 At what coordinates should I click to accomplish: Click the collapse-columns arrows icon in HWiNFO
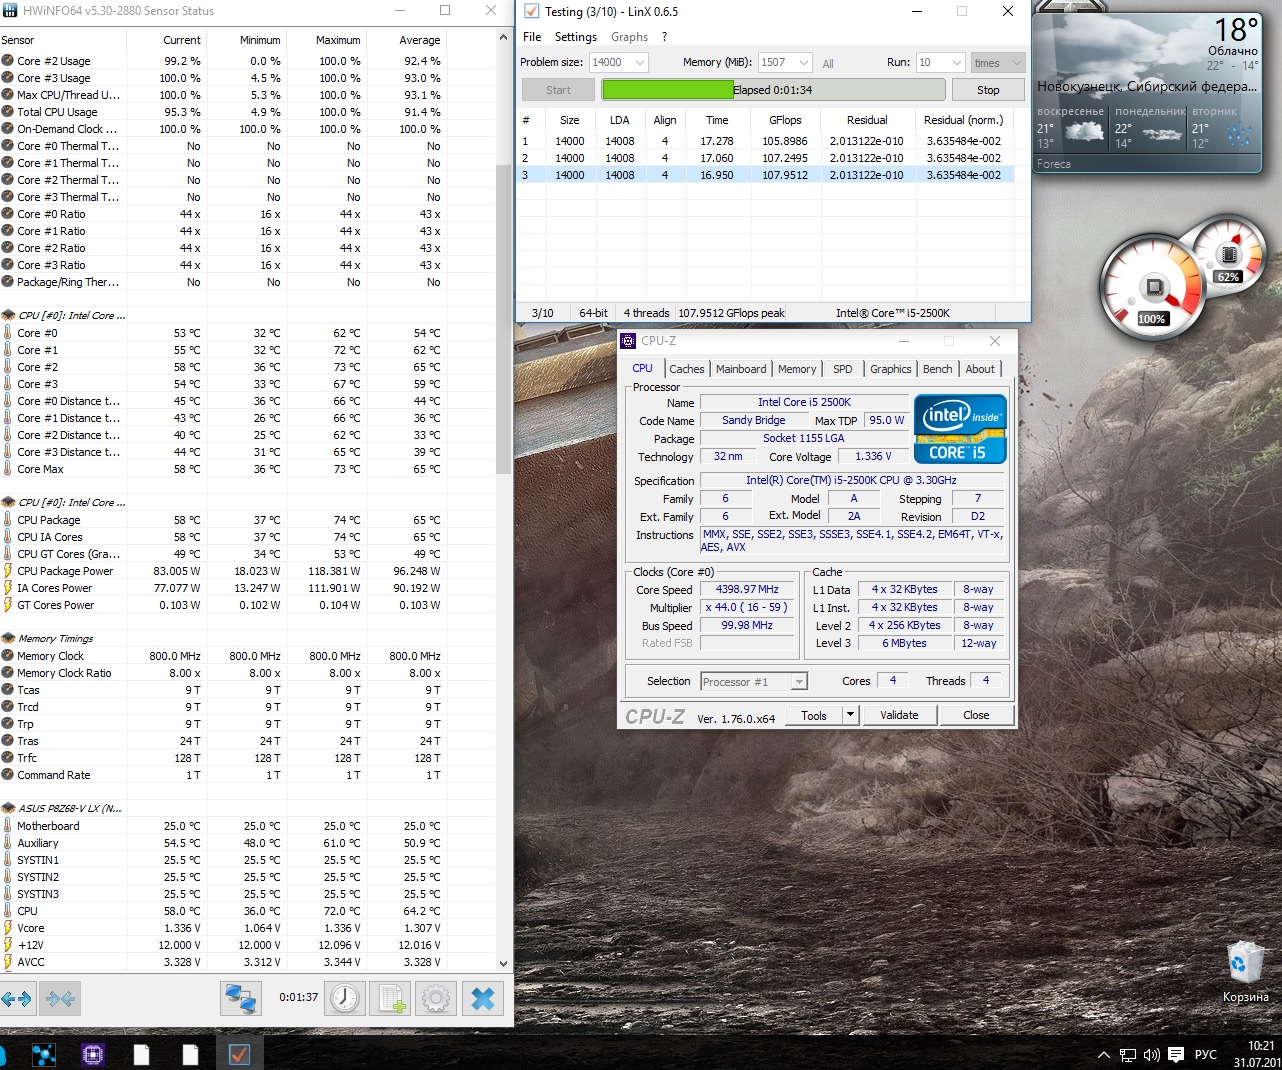tap(60, 998)
